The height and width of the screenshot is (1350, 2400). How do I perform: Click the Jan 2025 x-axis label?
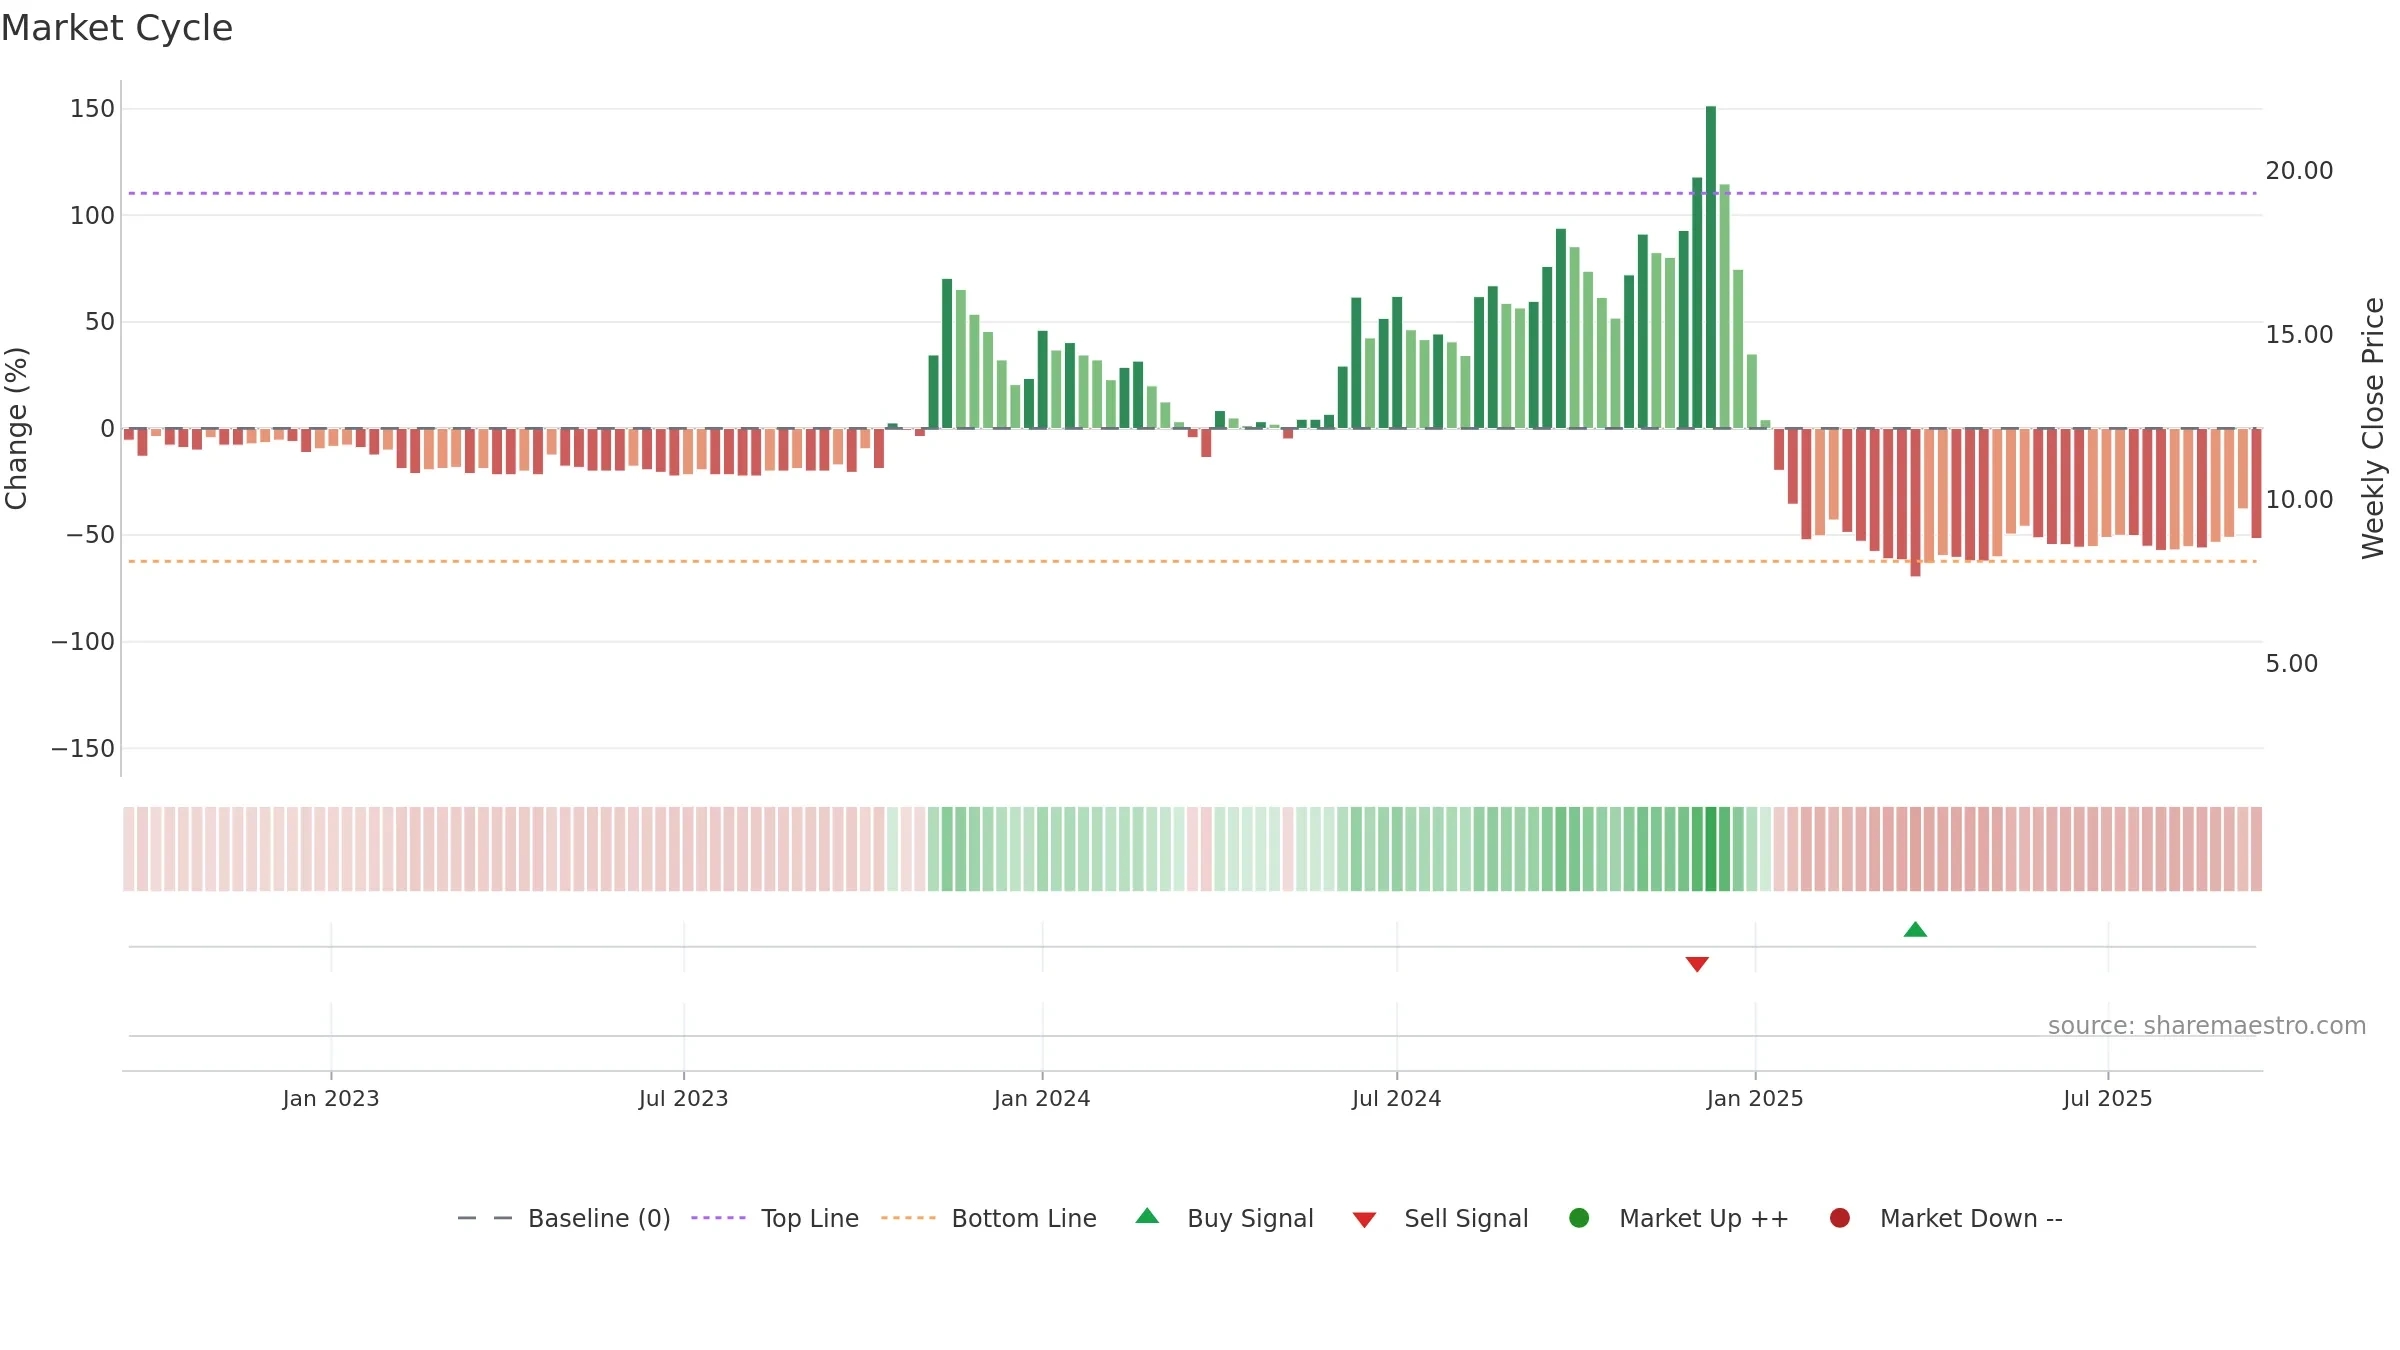click(x=1755, y=1099)
